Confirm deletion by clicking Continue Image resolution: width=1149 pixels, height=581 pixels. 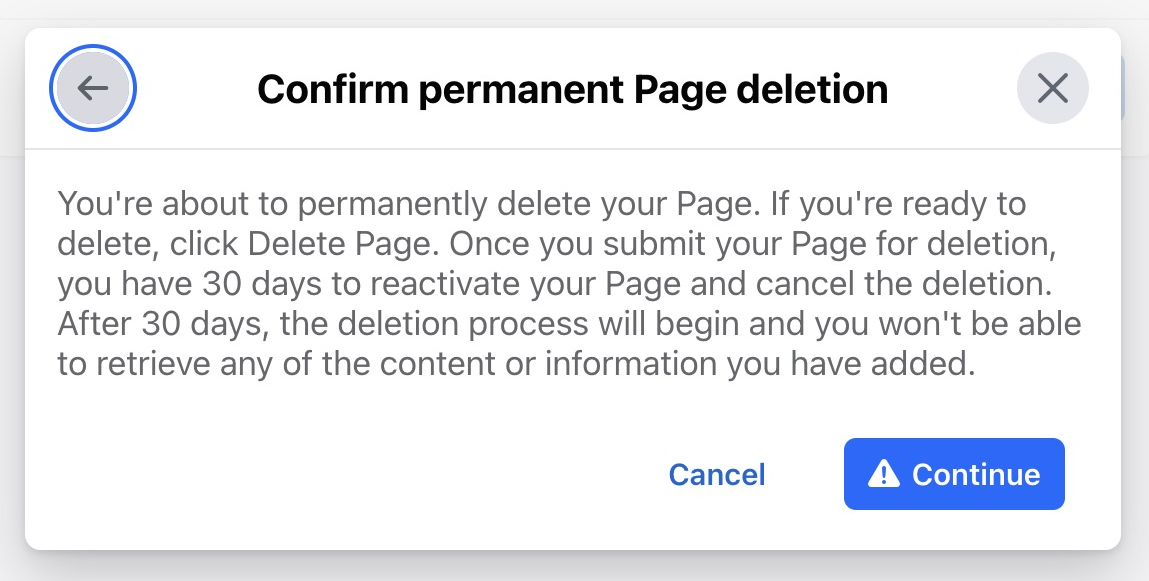pyautogui.click(x=954, y=474)
